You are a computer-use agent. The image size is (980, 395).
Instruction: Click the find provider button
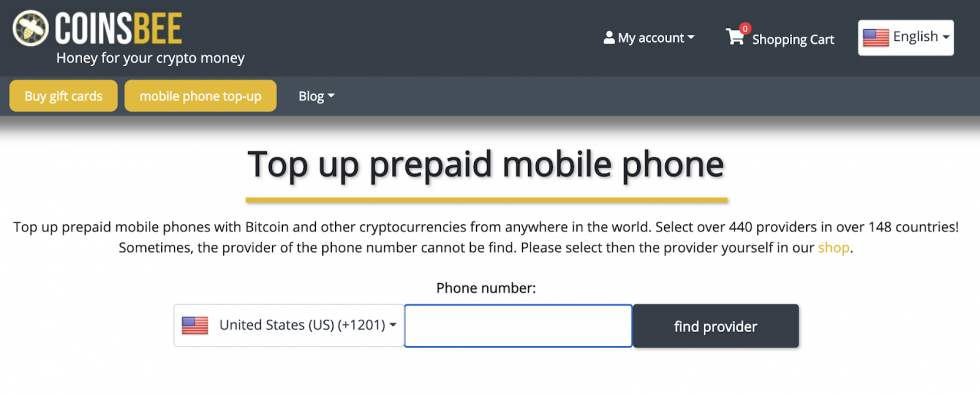[716, 326]
